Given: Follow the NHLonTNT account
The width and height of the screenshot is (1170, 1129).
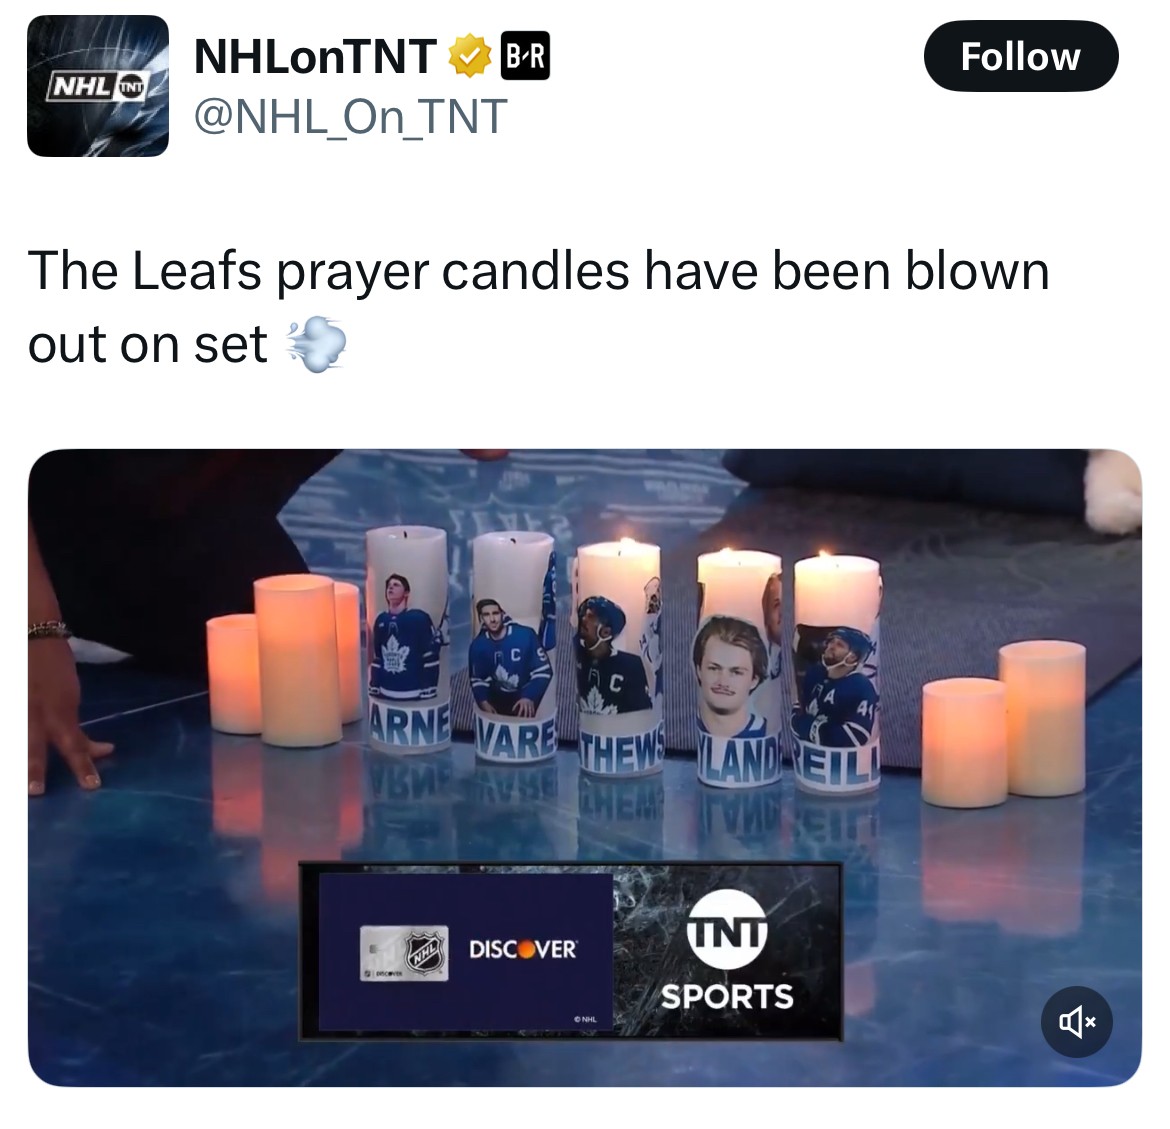Looking at the screenshot, I should pos(1020,57).
